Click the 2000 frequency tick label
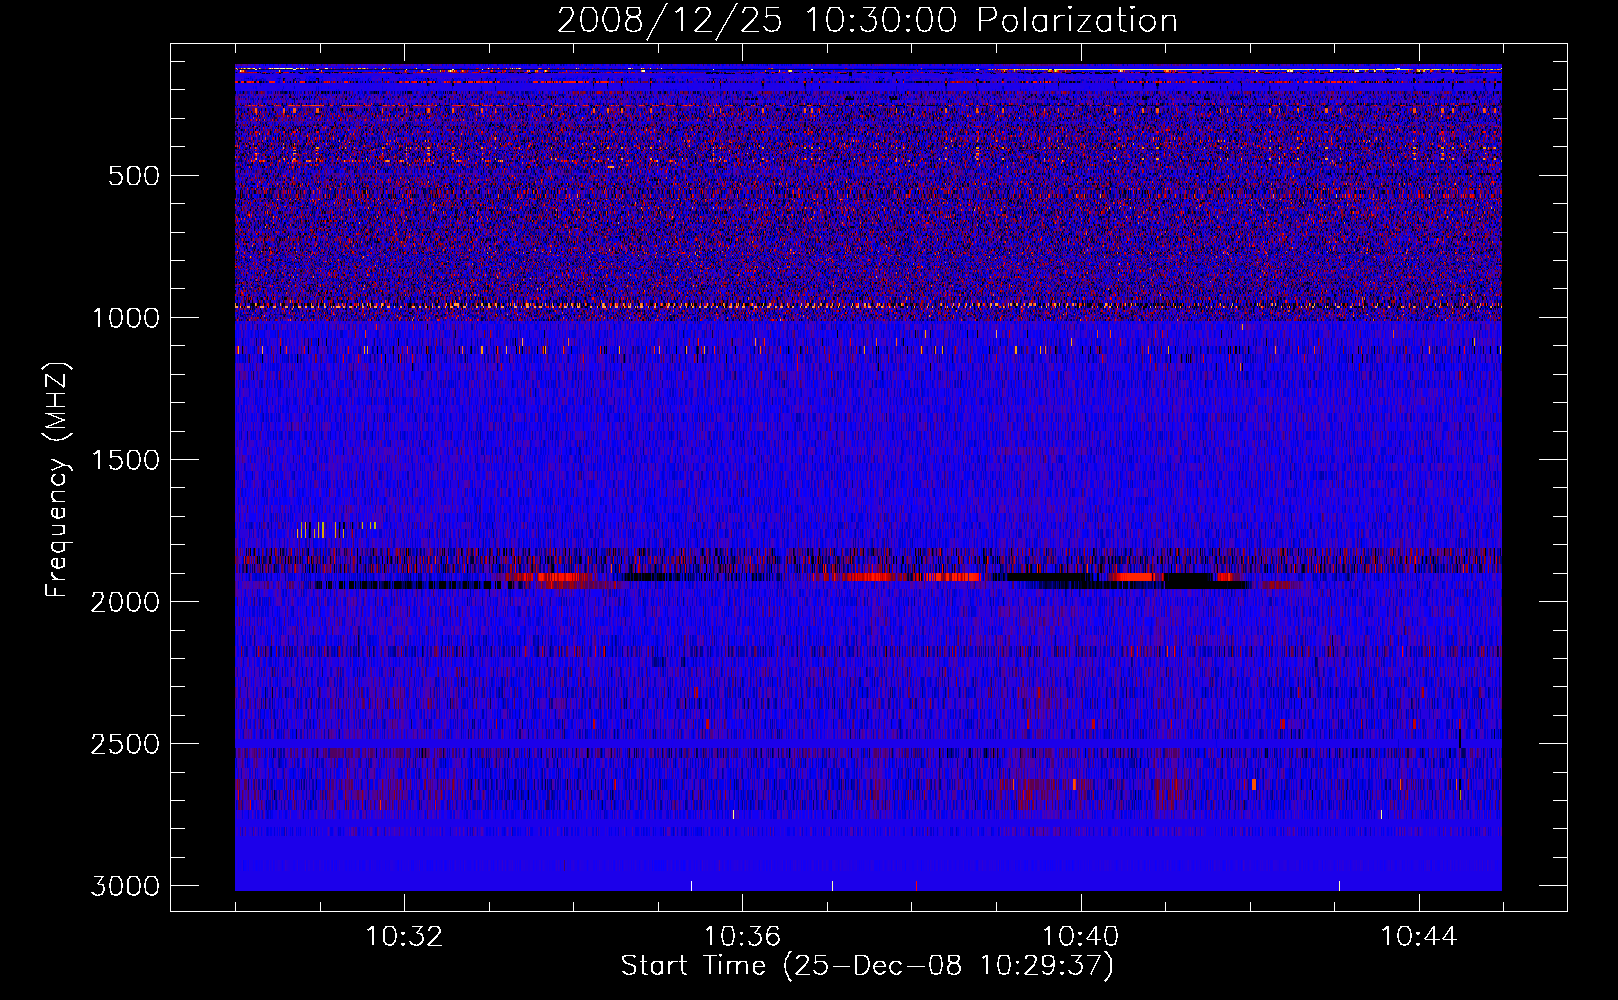Image resolution: width=1618 pixels, height=1000 pixels. point(125,602)
